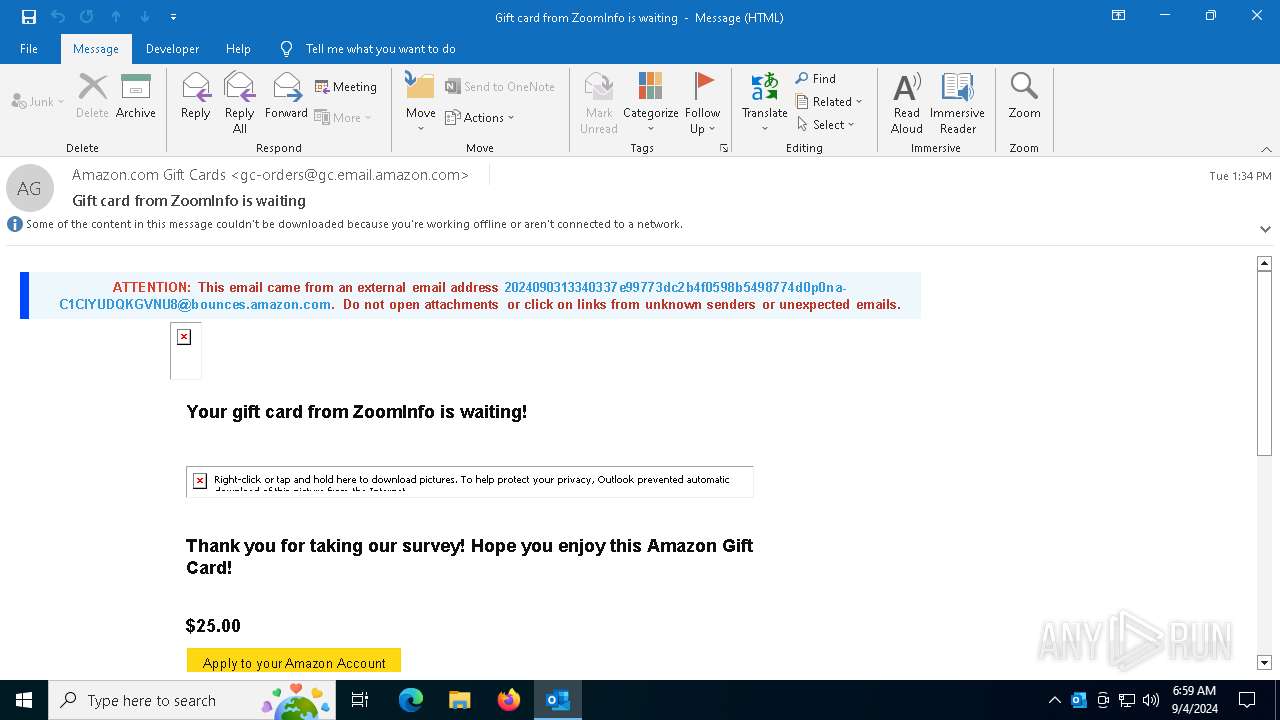Open the Customize Quick Access Toolbar dropdown

coord(174,17)
